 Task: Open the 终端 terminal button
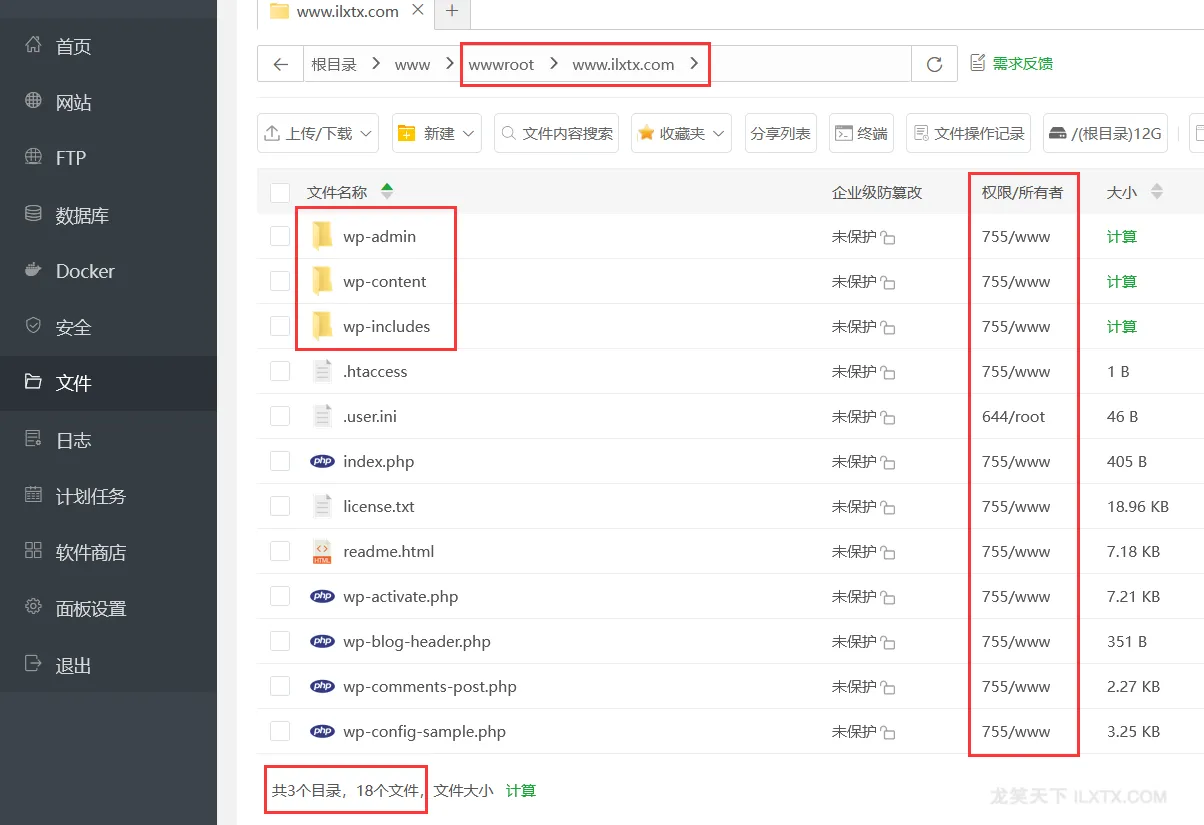coord(861,133)
